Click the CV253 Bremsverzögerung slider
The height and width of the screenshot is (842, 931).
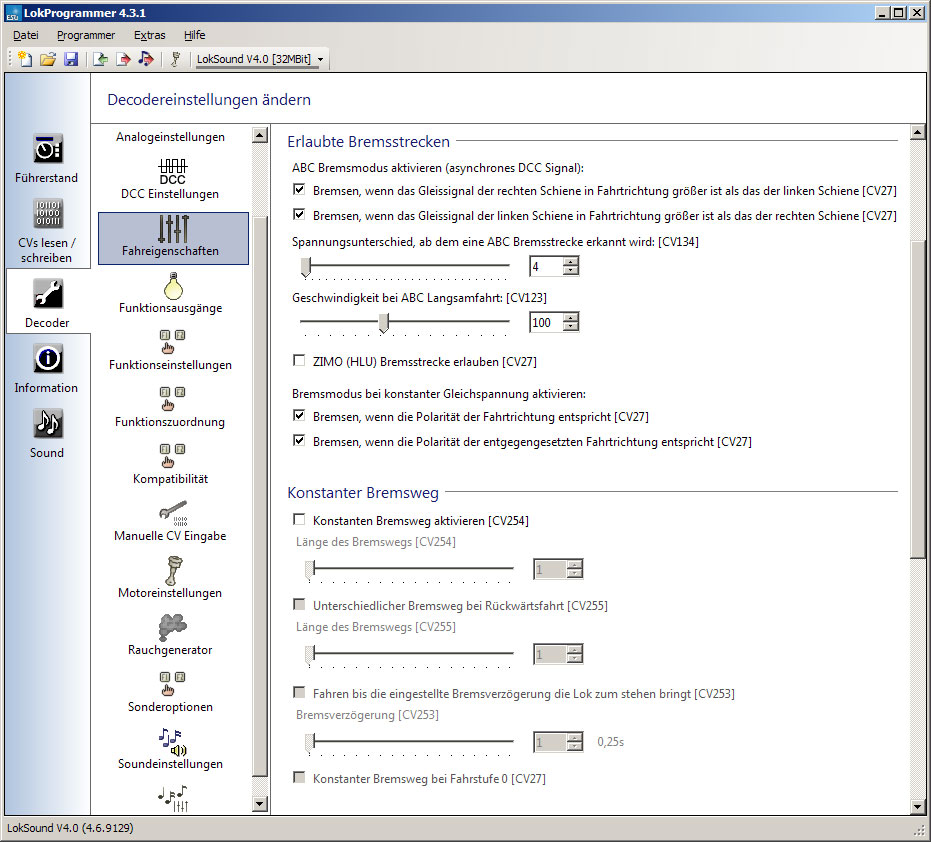pos(408,742)
